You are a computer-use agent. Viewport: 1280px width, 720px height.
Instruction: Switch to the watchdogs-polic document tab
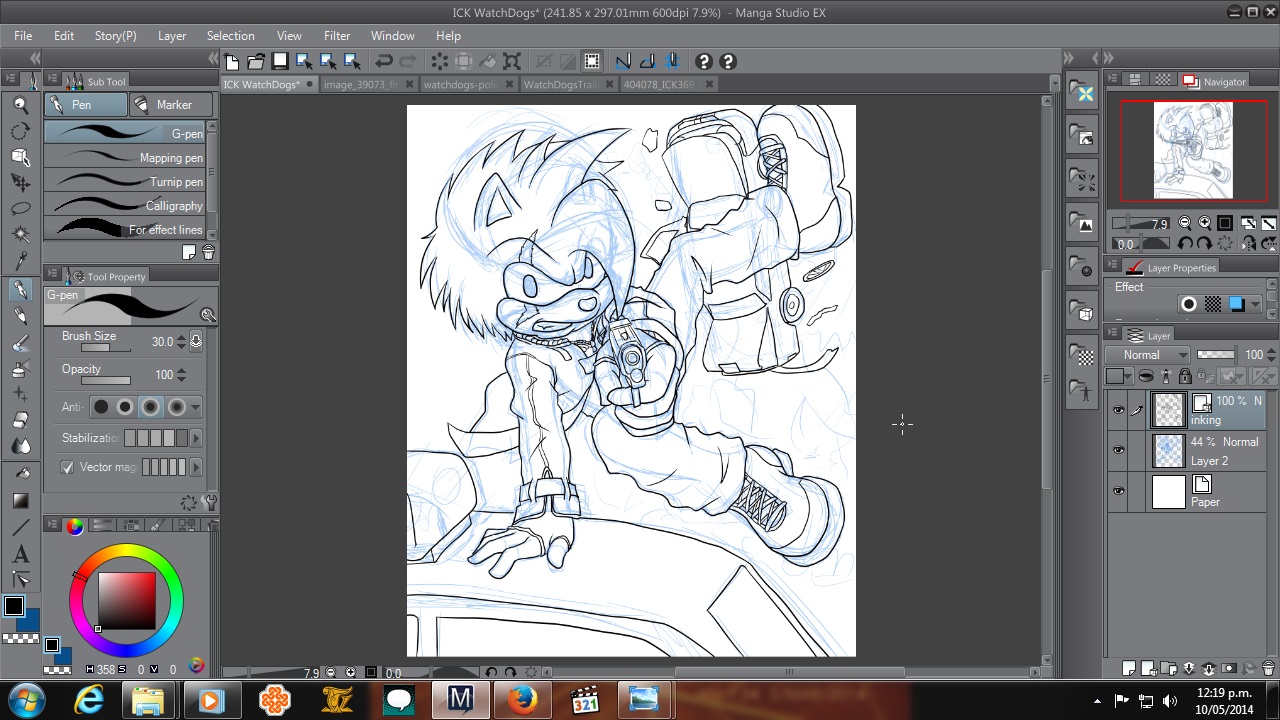coord(460,85)
